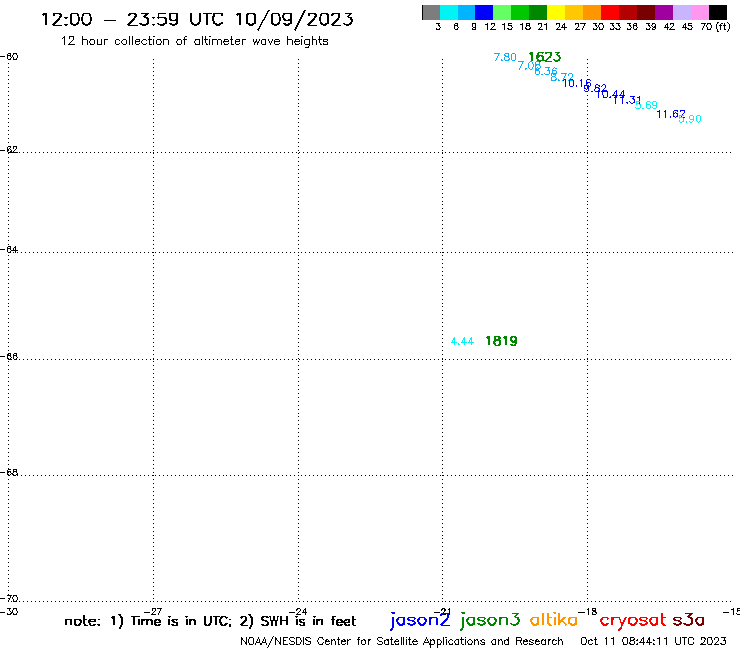The height and width of the screenshot is (650, 740).
Task: Click the black swatch ending the color scale
Action: click(x=718, y=12)
